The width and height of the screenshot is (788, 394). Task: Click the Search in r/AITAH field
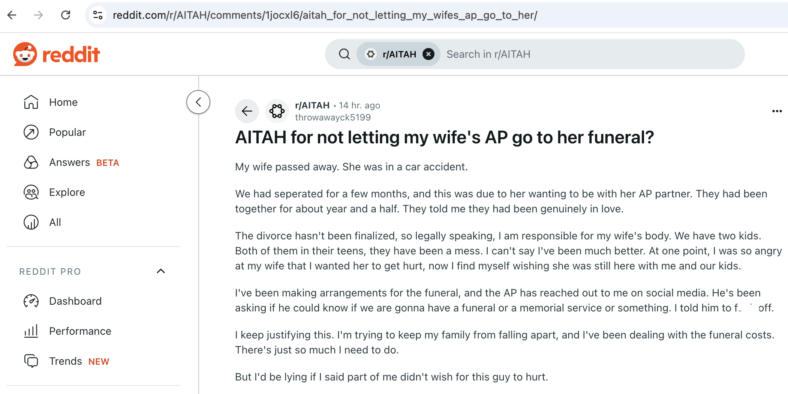(x=588, y=54)
